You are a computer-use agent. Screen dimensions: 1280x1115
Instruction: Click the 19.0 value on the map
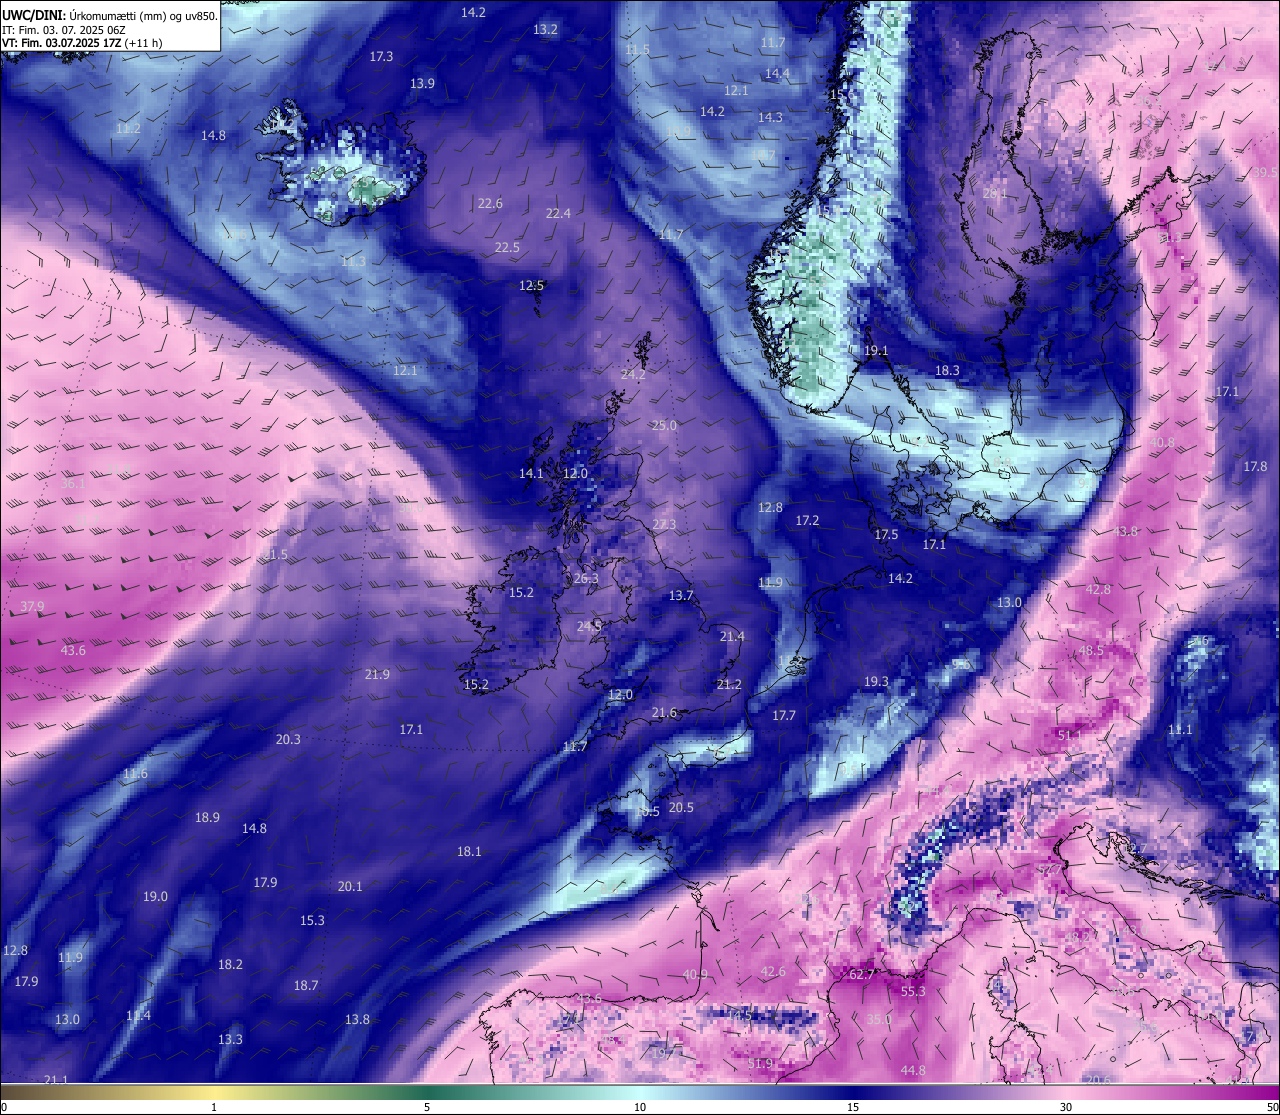tap(155, 897)
